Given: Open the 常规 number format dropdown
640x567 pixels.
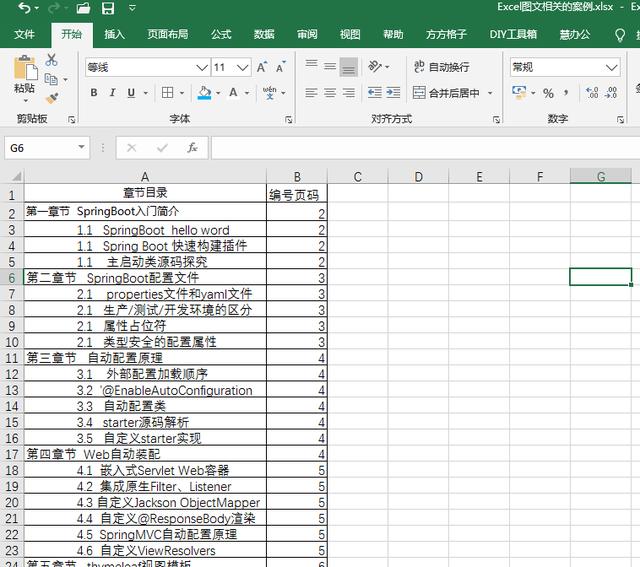Looking at the screenshot, I should tap(611, 67).
